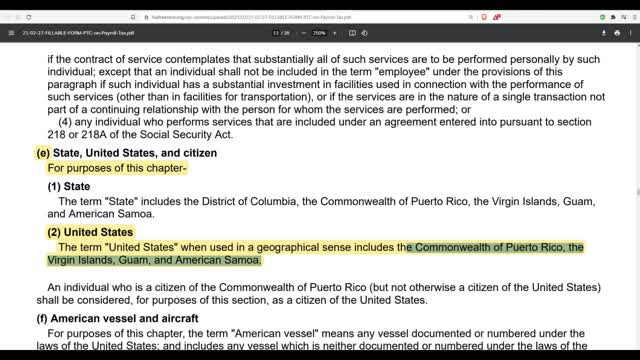Click green-highlighted "Virgin Islands, Guam, and American Samoa."

154,260
